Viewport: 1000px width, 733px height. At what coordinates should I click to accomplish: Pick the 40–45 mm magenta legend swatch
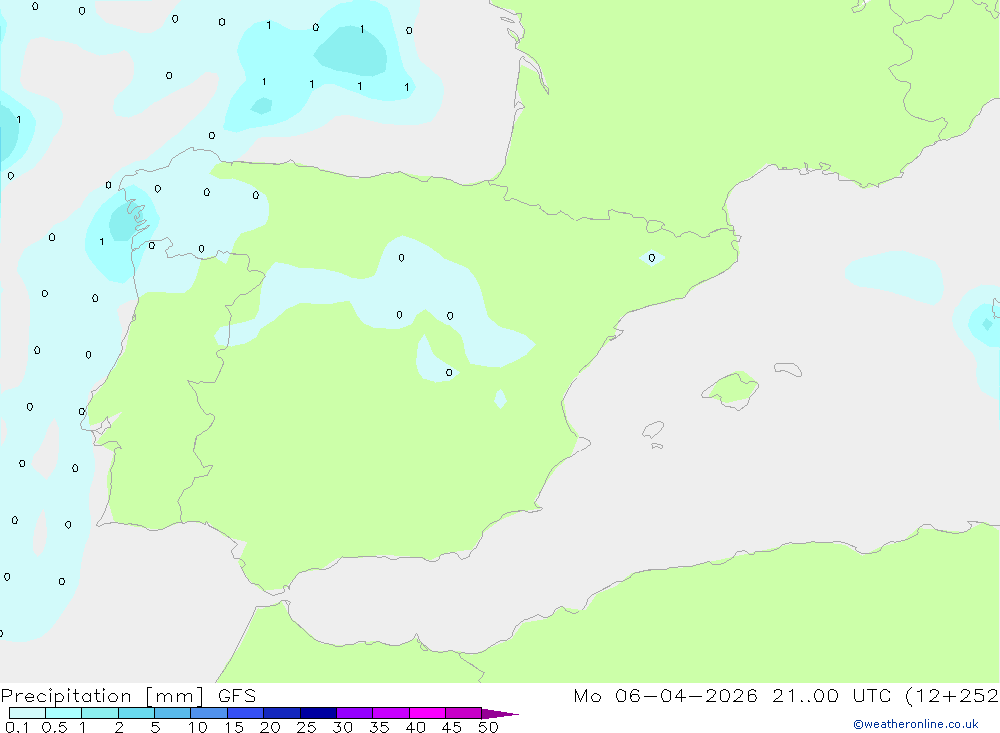point(427,713)
